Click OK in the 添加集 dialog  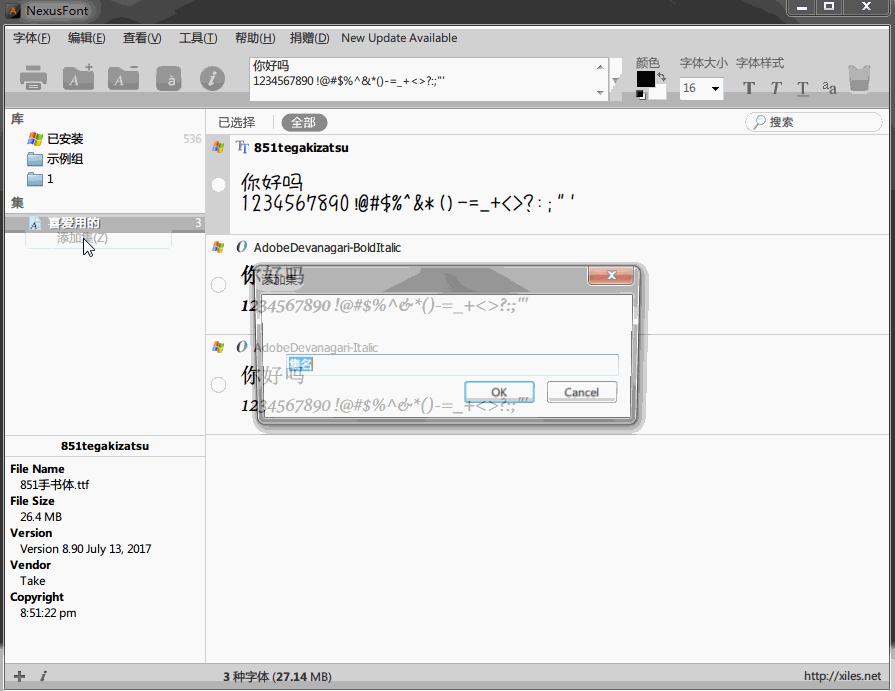(x=499, y=392)
